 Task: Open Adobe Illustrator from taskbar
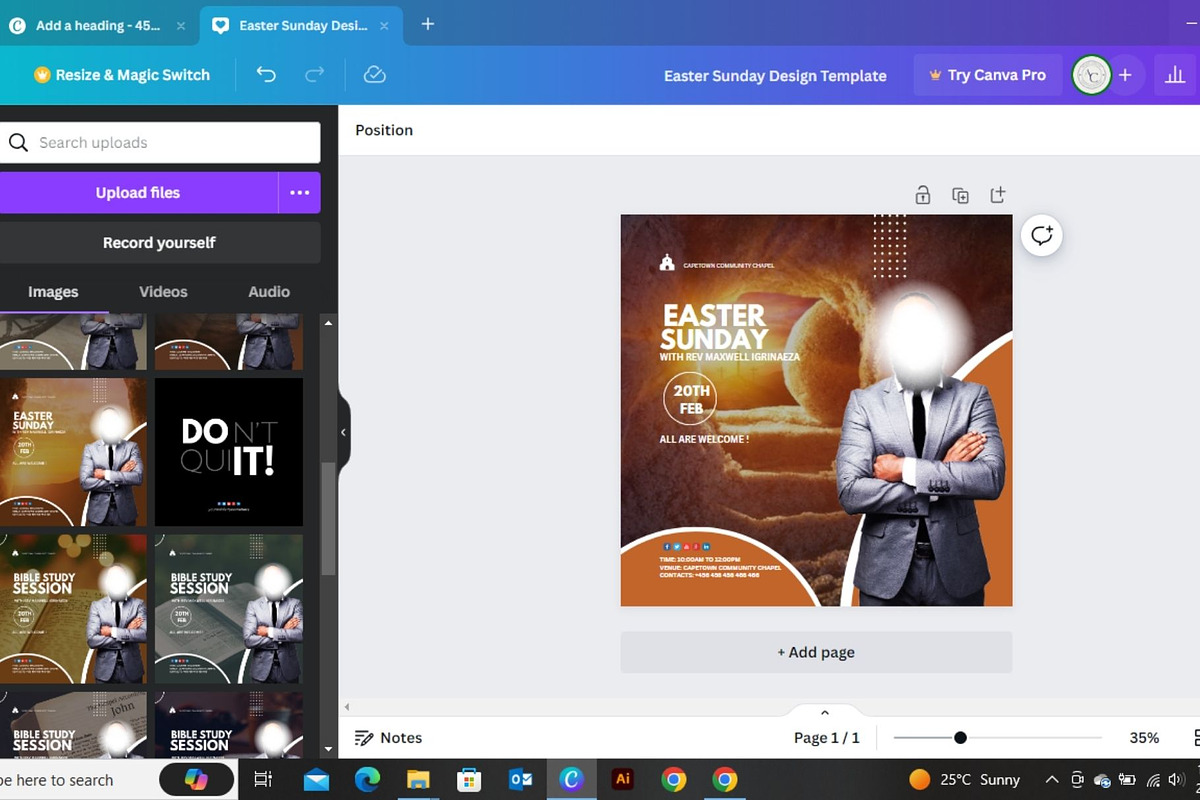(x=623, y=779)
